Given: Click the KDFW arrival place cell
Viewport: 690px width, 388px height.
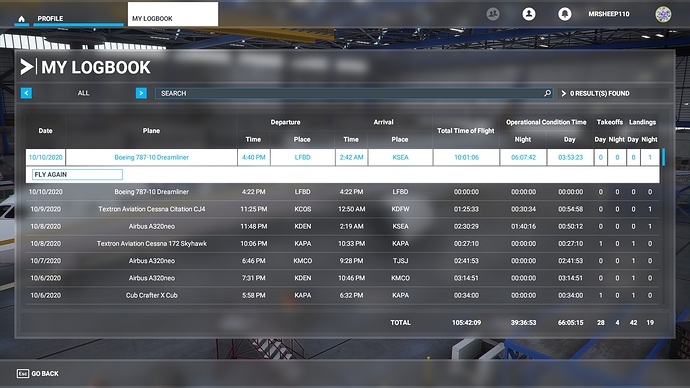Looking at the screenshot, I should pos(400,209).
